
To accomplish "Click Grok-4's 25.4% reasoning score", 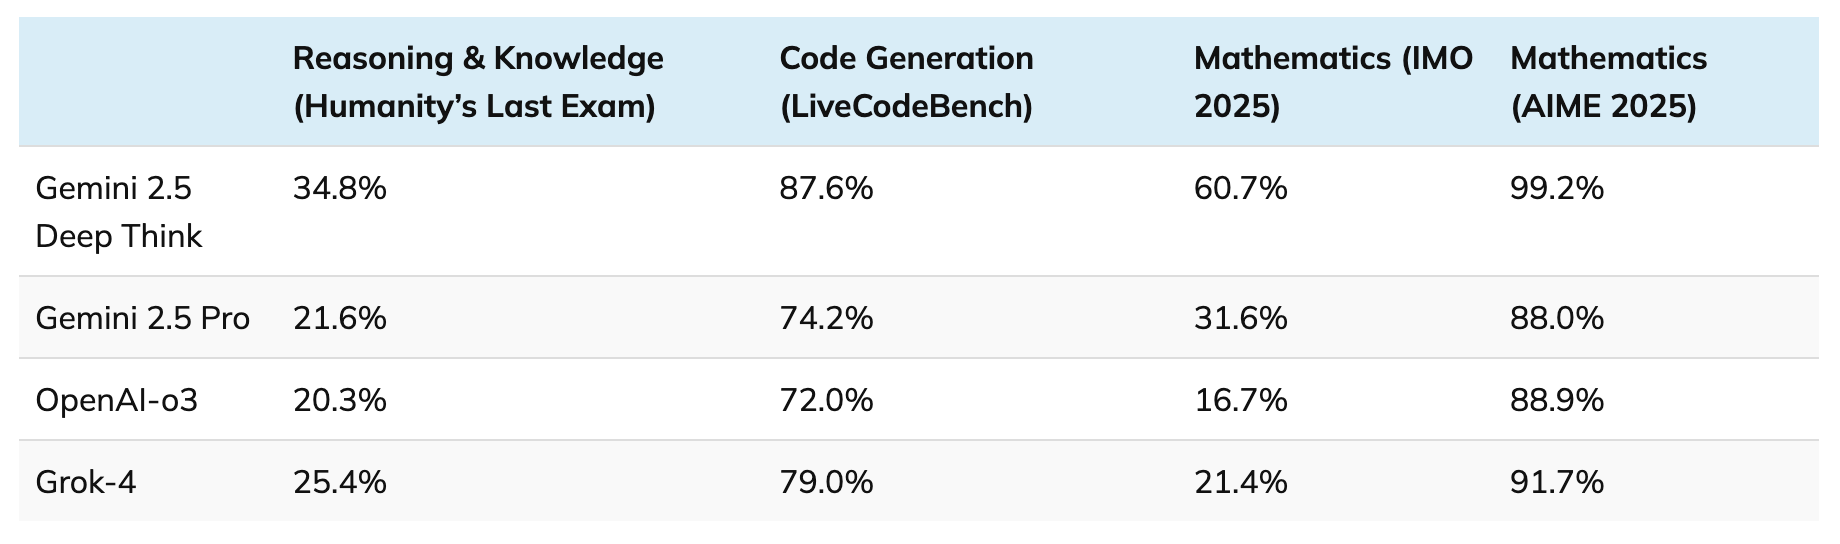I will point(339,482).
